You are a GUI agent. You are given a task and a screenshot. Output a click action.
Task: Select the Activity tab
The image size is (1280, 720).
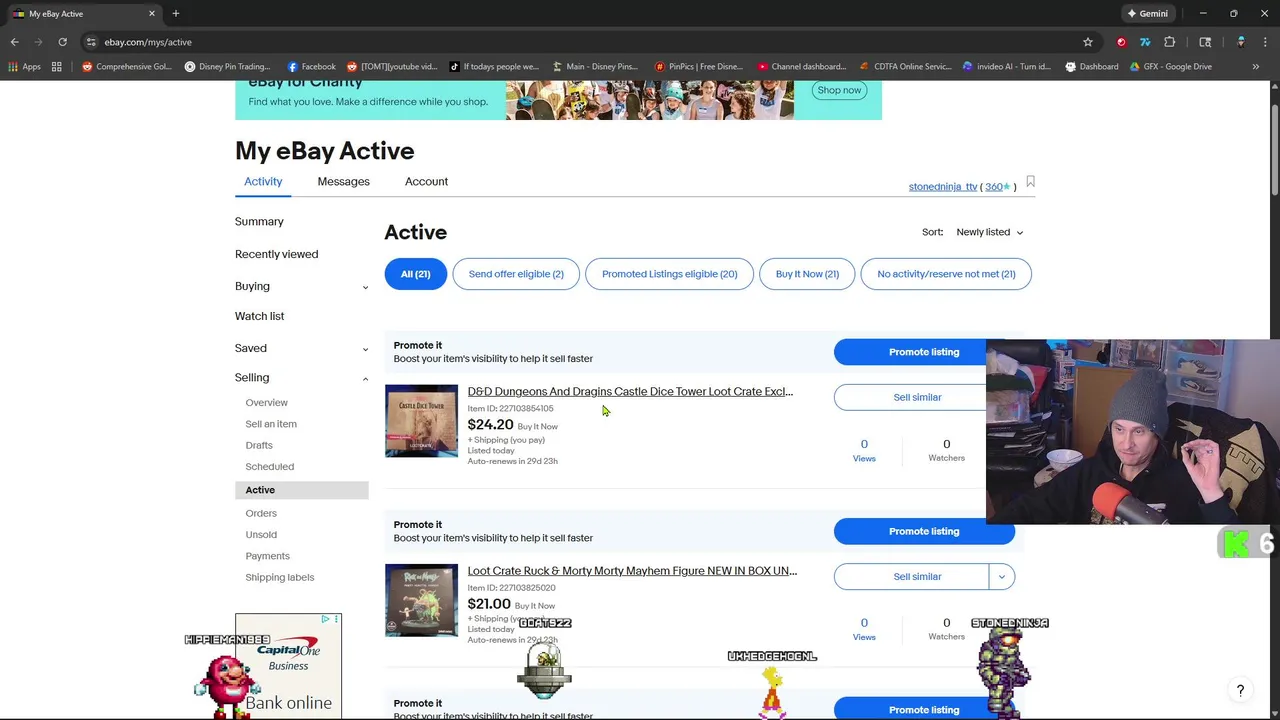click(263, 182)
